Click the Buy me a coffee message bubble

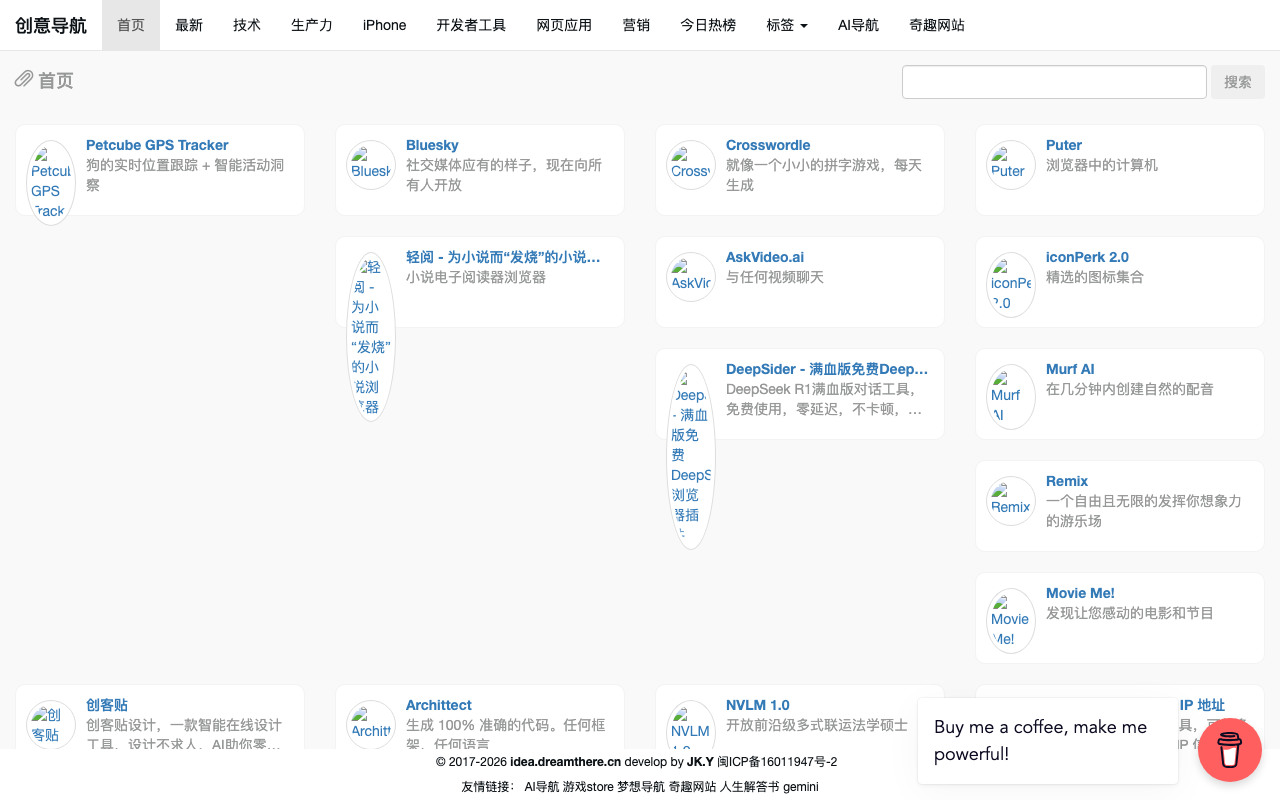tap(1048, 741)
